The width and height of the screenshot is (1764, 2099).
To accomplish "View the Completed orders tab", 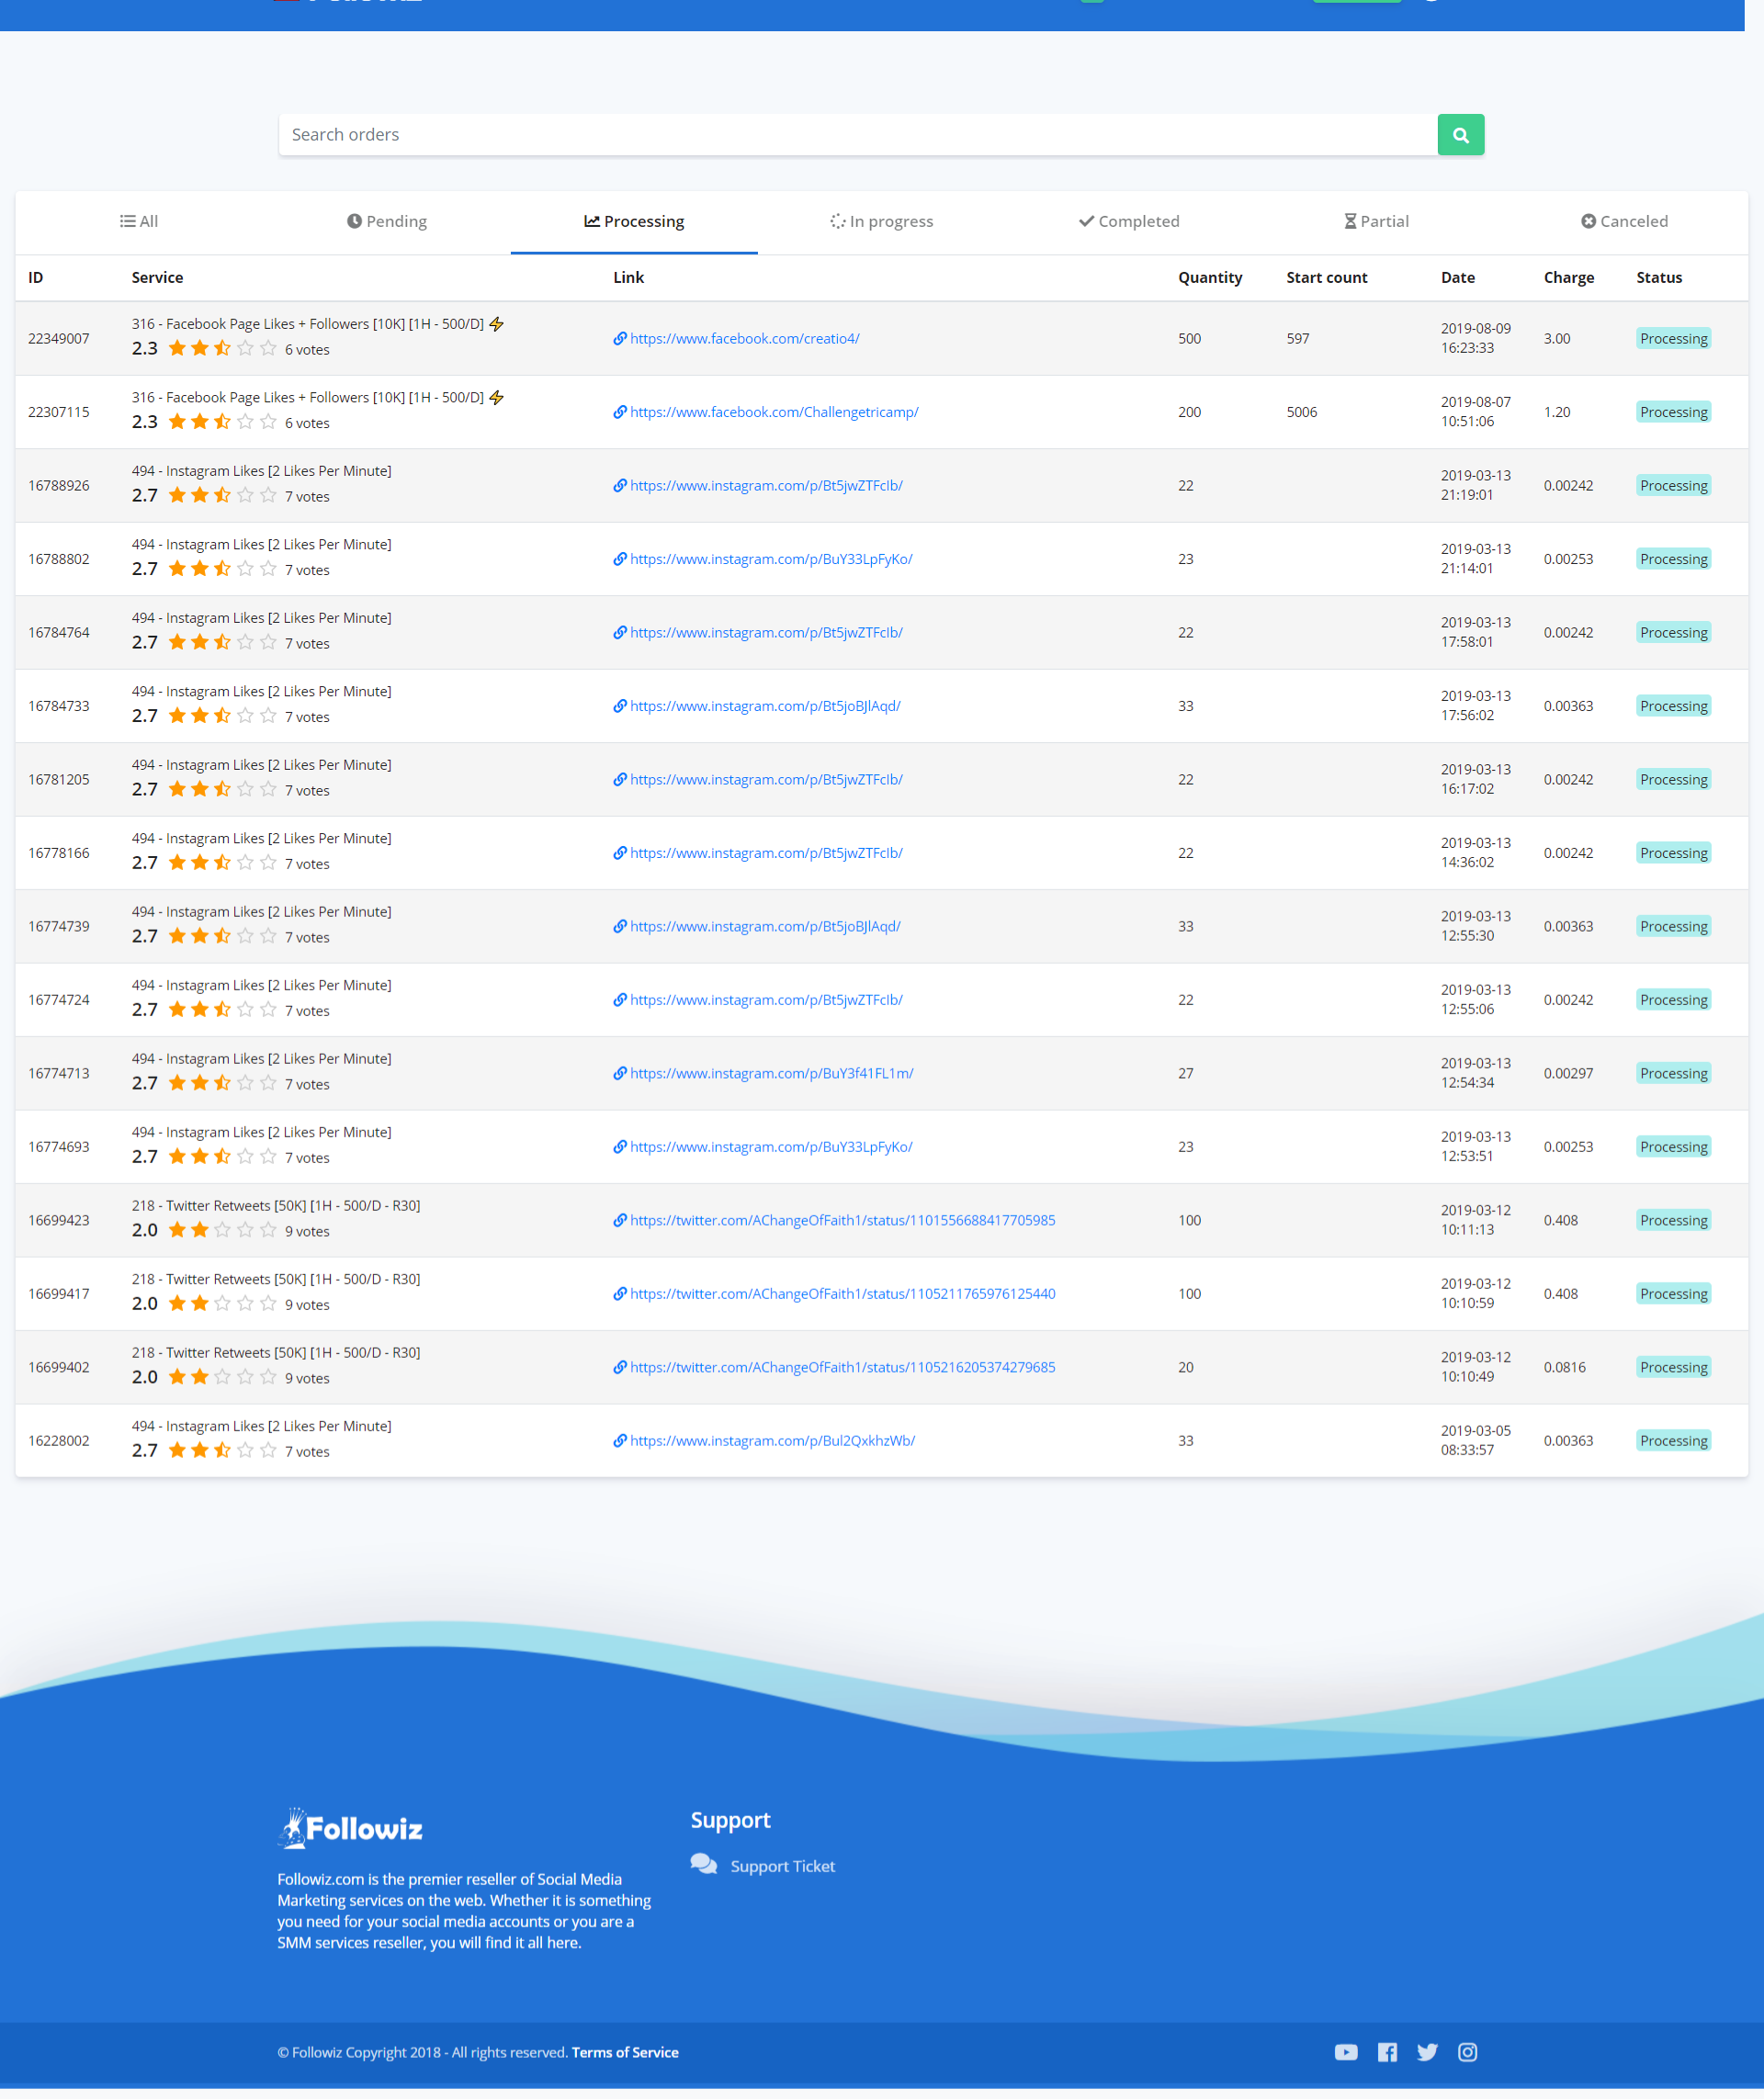I will pos(1129,222).
